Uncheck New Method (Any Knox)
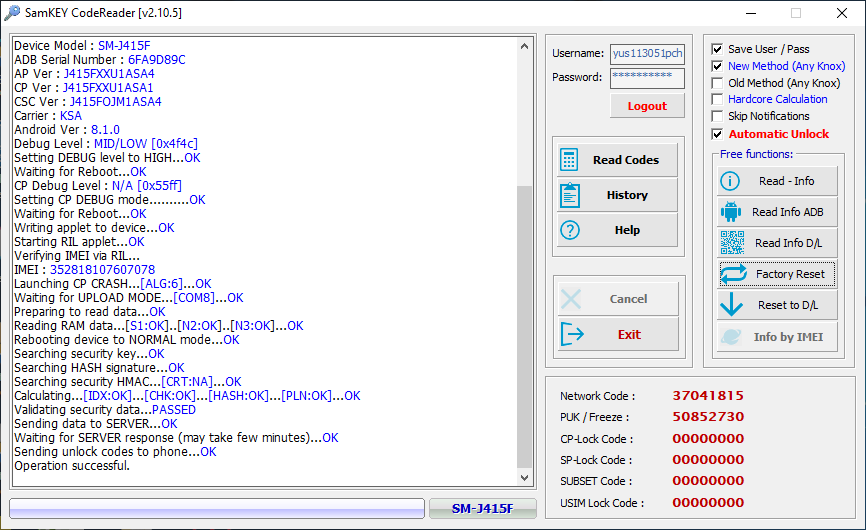The image size is (866, 530). [717, 66]
